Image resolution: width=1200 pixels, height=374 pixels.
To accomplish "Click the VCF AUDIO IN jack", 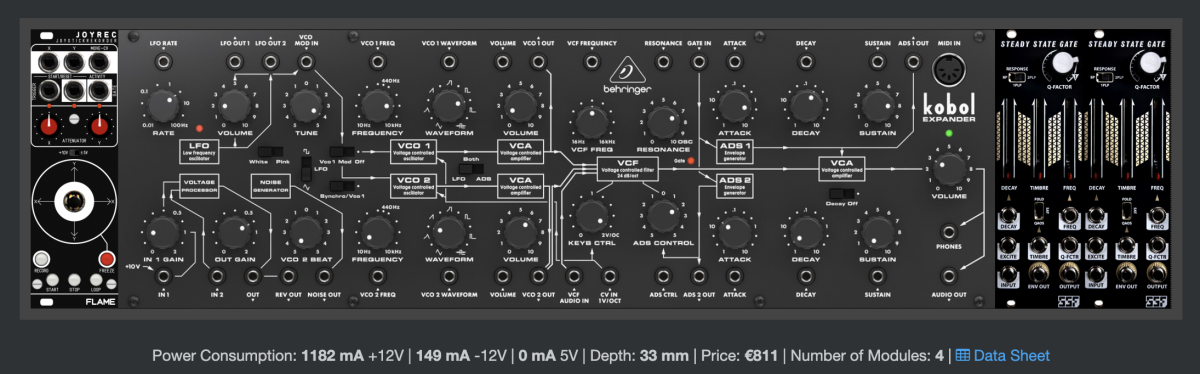I will click(x=574, y=277).
